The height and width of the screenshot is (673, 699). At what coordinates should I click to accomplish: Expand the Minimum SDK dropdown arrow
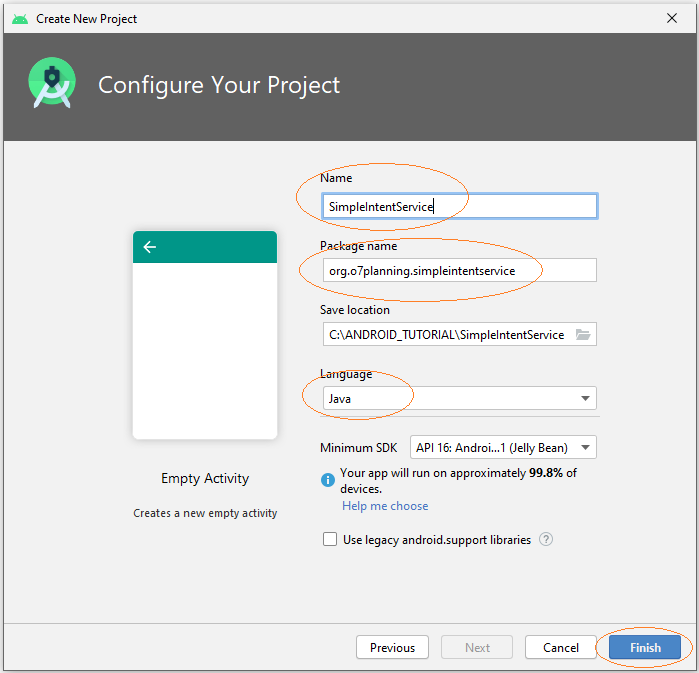585,447
